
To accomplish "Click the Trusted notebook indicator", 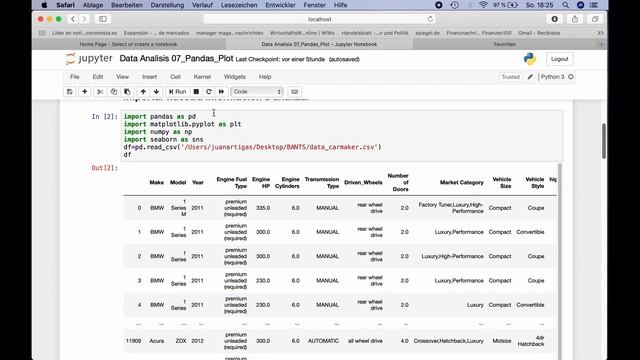I will tap(510, 77).
